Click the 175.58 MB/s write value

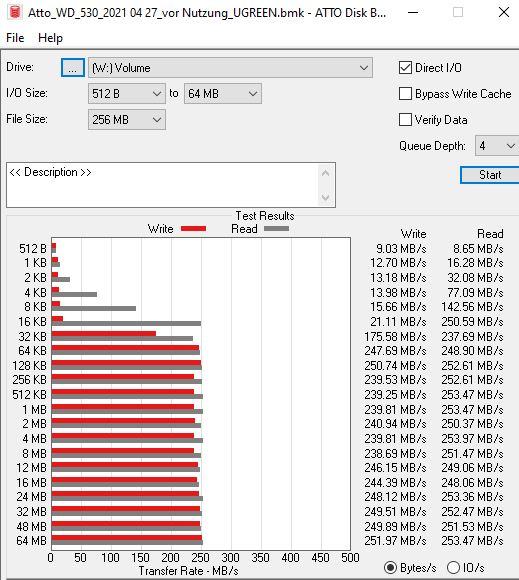(395, 337)
